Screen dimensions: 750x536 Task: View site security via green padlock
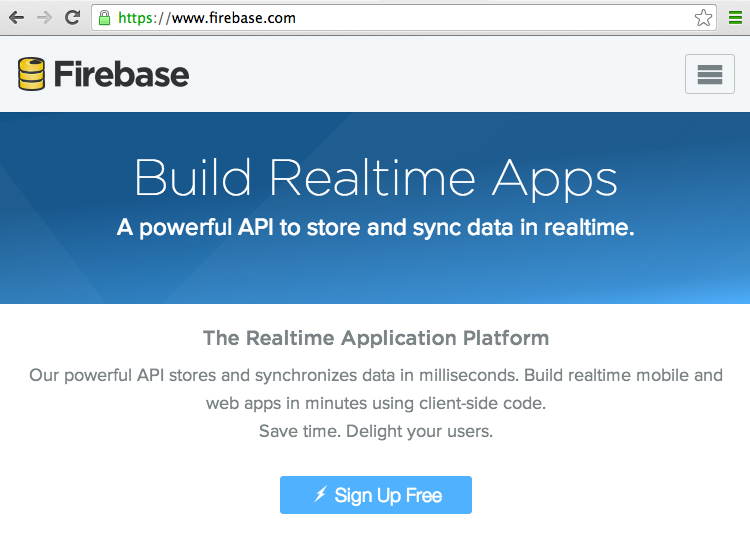[x=104, y=17]
